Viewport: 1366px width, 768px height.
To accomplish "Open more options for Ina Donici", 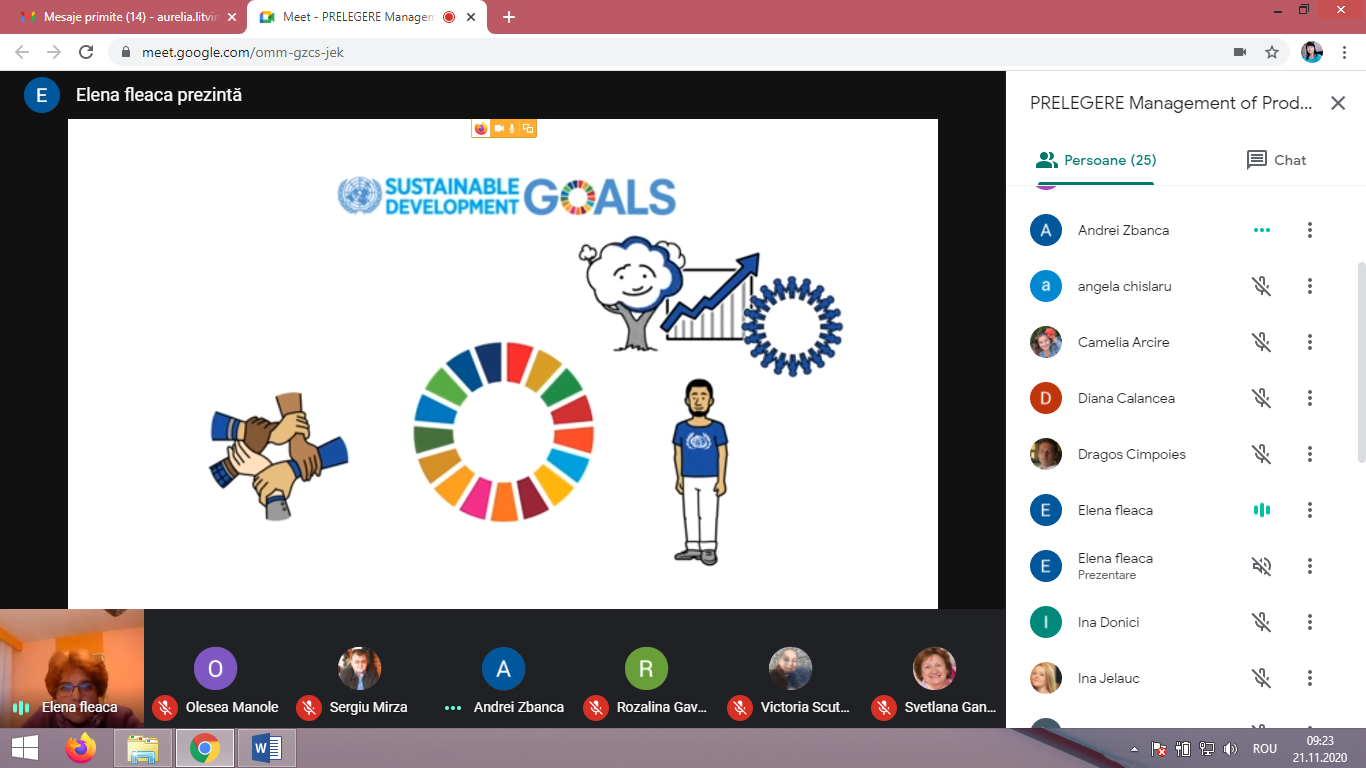I will tap(1310, 622).
